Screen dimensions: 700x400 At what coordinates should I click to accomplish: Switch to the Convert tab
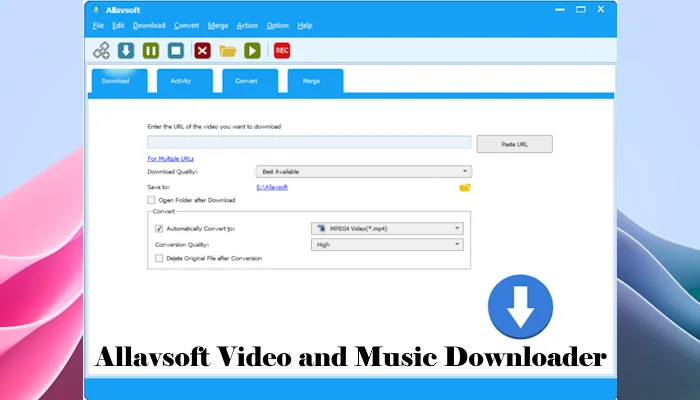click(x=250, y=81)
